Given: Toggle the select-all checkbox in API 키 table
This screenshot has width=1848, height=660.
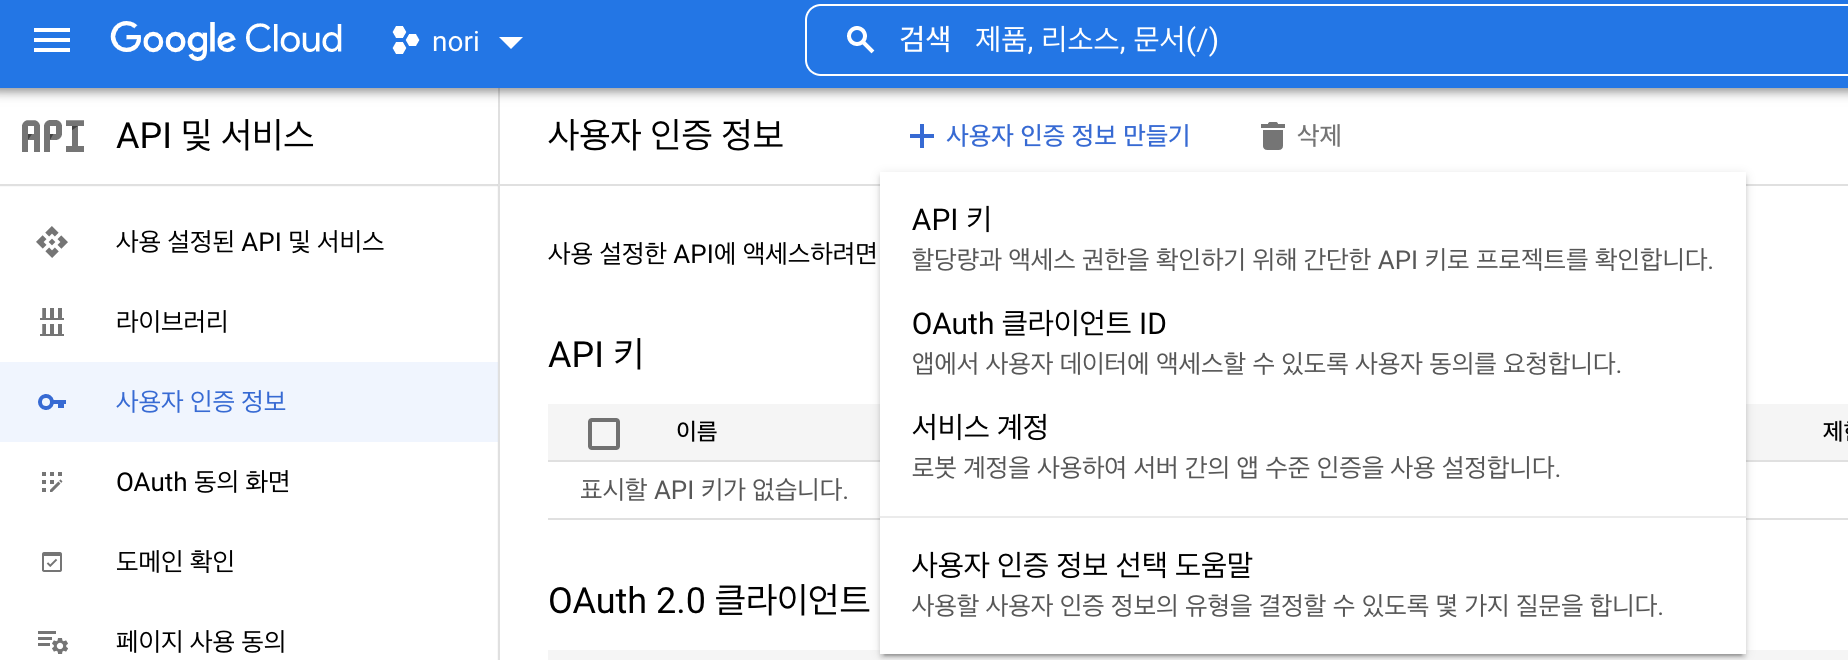Looking at the screenshot, I should [604, 433].
